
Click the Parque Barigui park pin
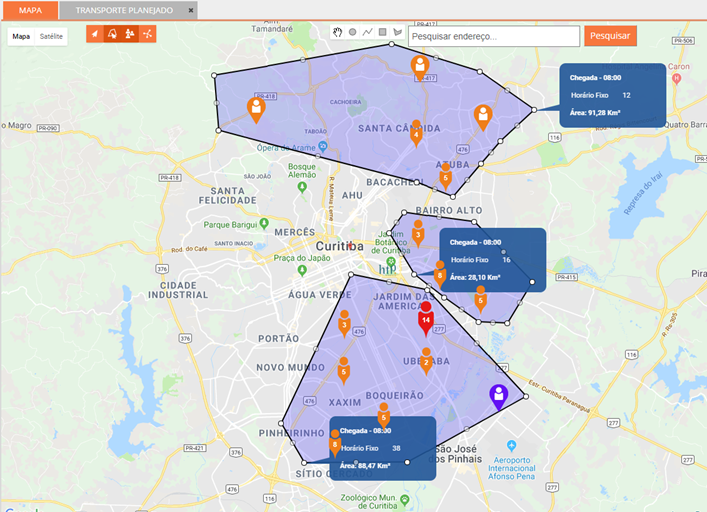coord(264,223)
